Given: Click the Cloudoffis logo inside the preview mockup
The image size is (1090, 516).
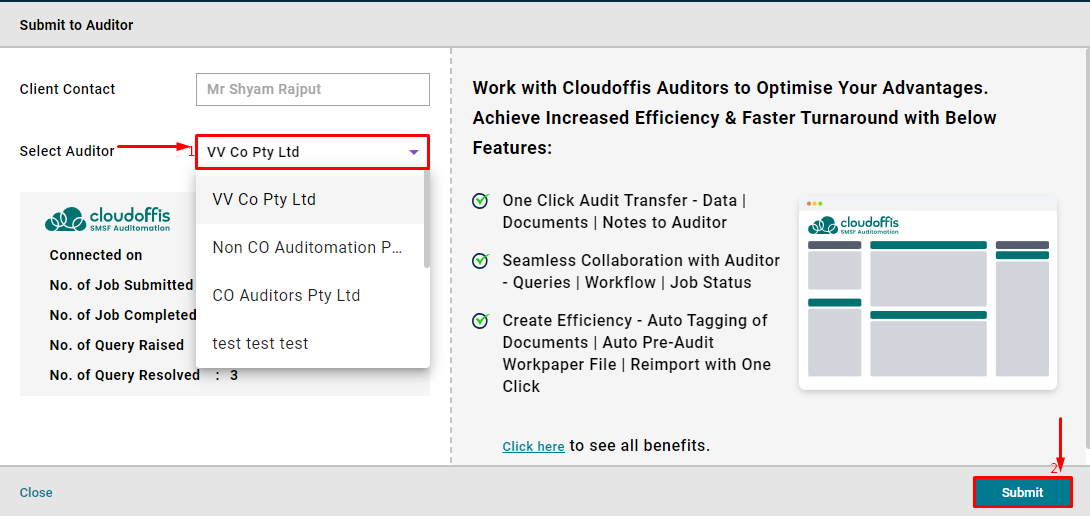Looking at the screenshot, I should click(854, 225).
